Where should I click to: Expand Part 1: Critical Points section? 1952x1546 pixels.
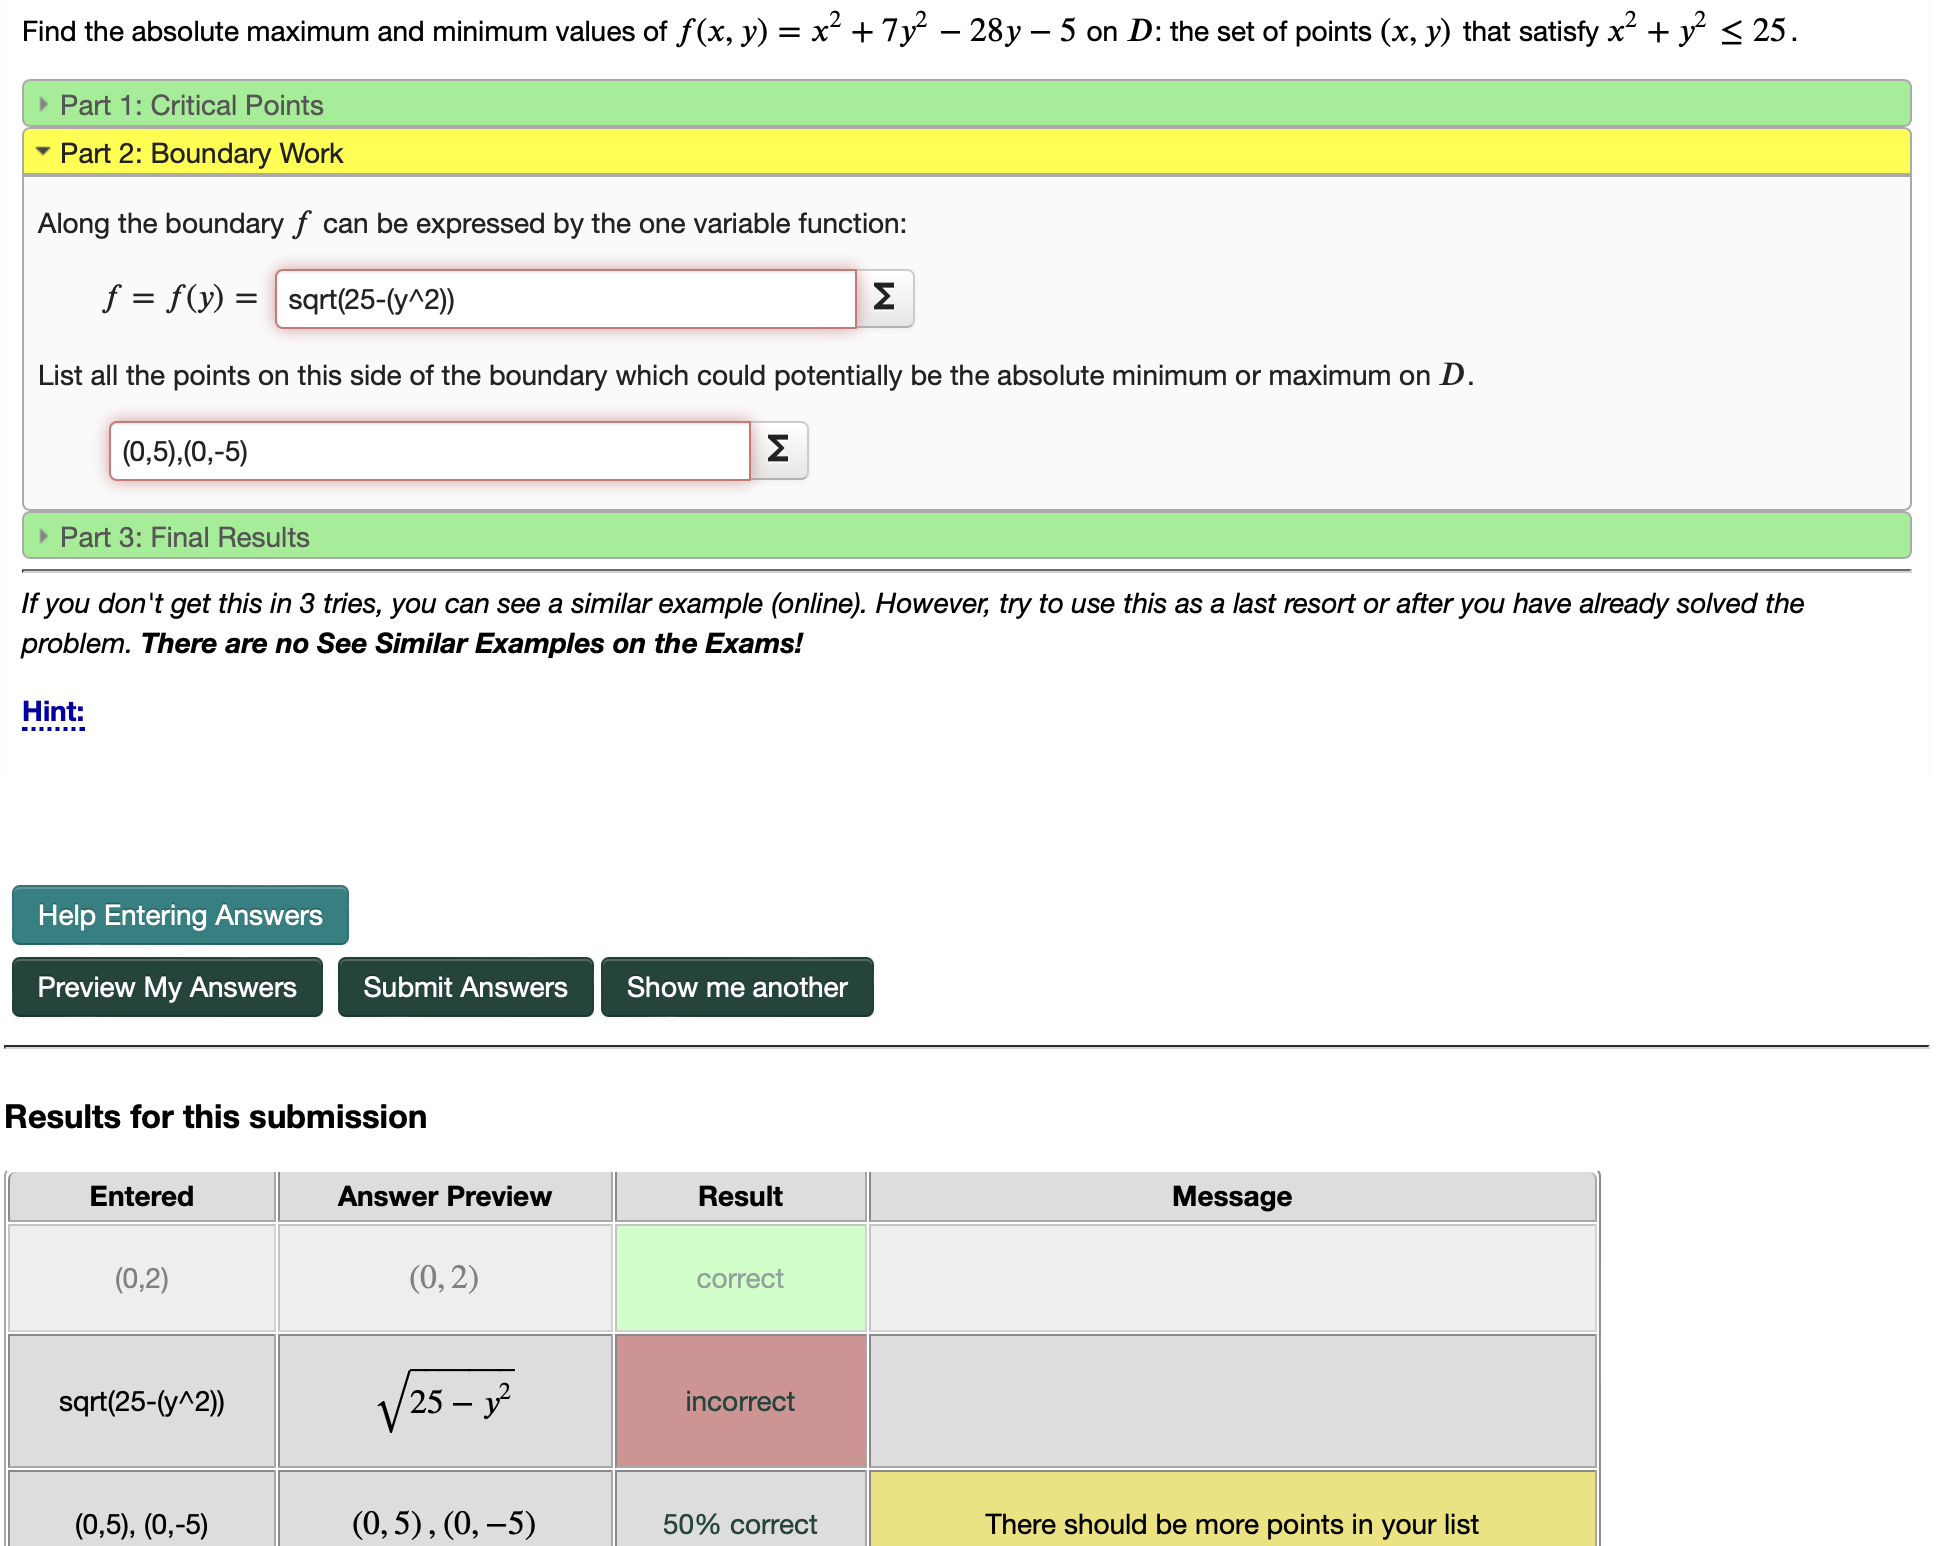966,104
